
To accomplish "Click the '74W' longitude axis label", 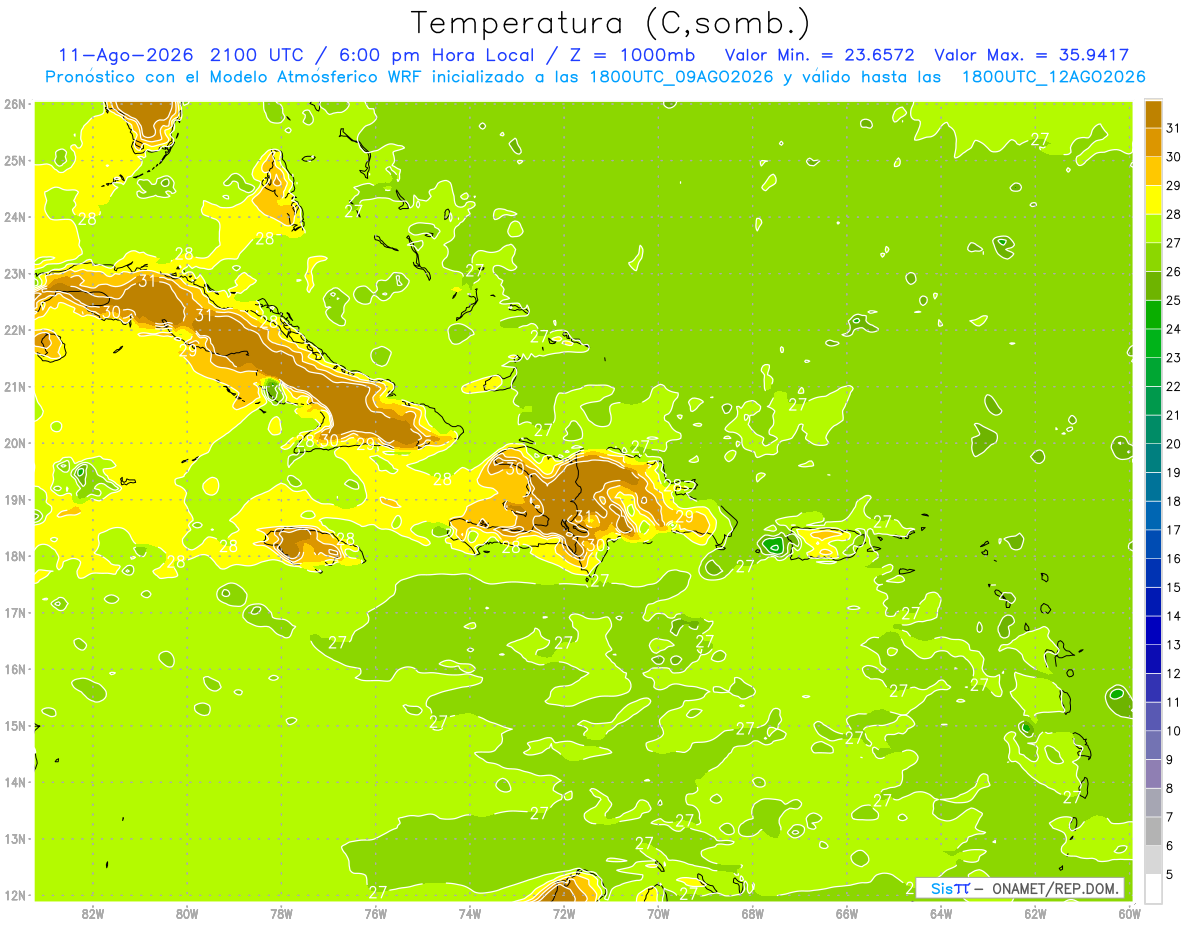I will tap(470, 913).
